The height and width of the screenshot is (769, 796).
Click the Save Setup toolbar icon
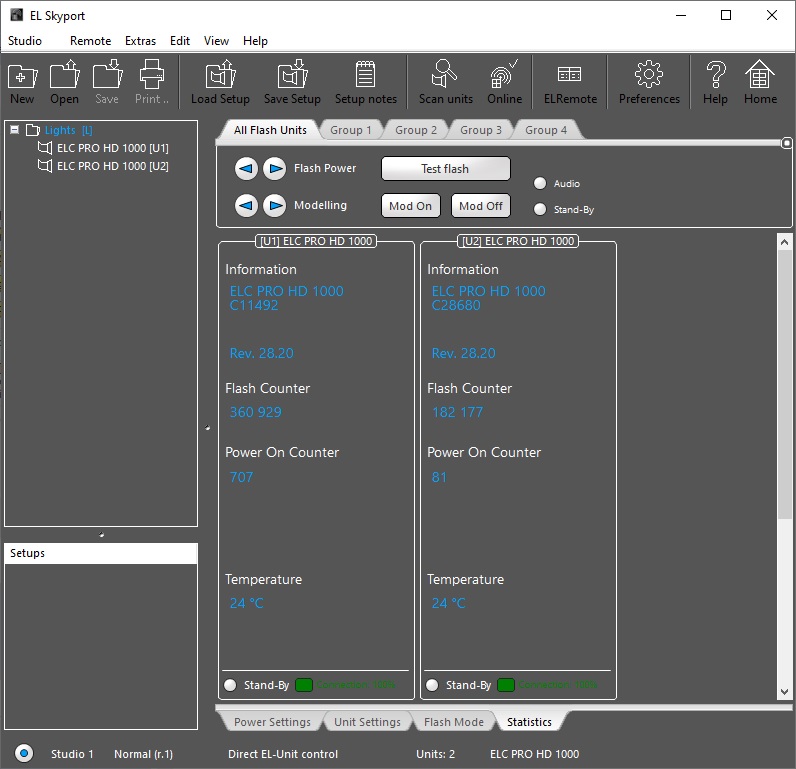(292, 83)
